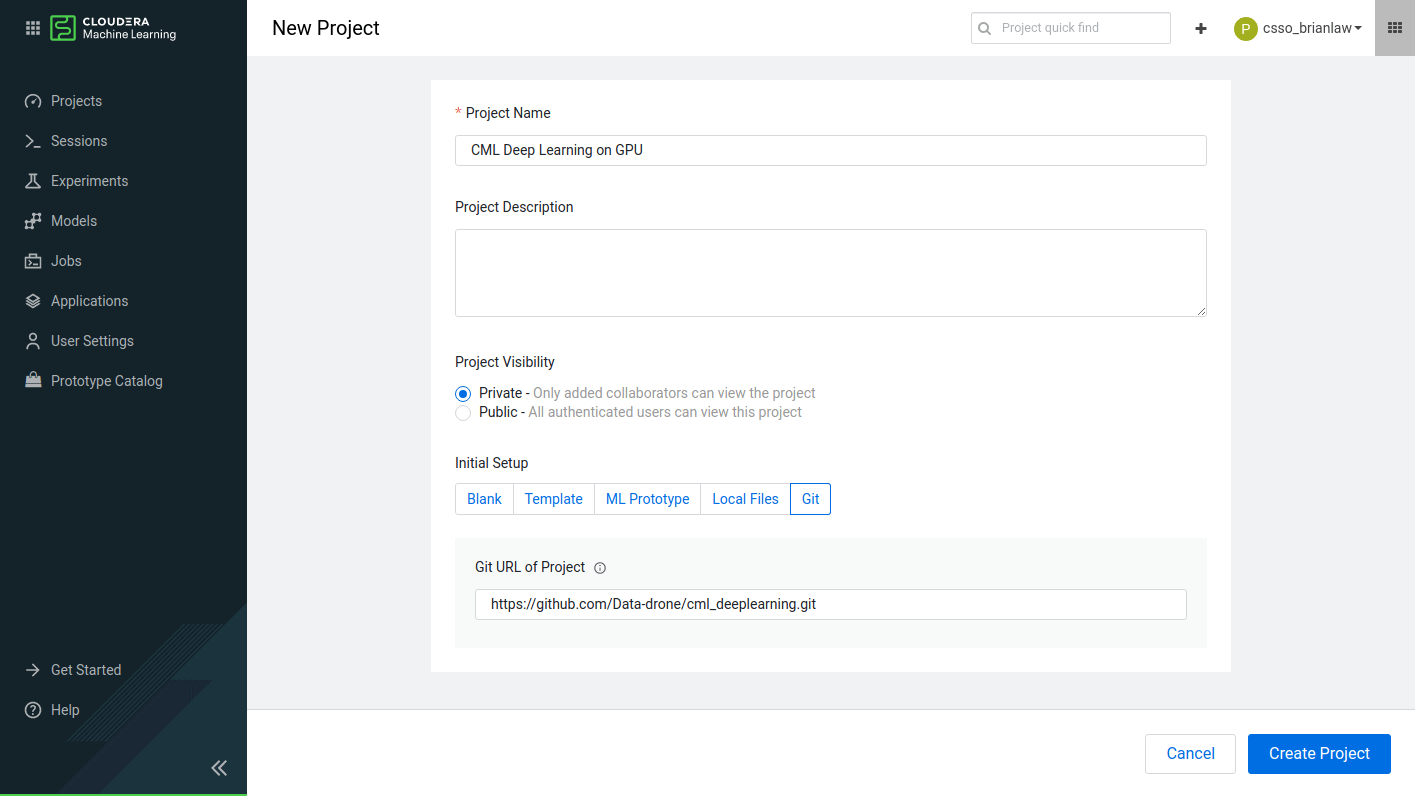The width and height of the screenshot is (1415, 796).
Task: Select the Public project visibility option
Action: pyautogui.click(x=462, y=412)
